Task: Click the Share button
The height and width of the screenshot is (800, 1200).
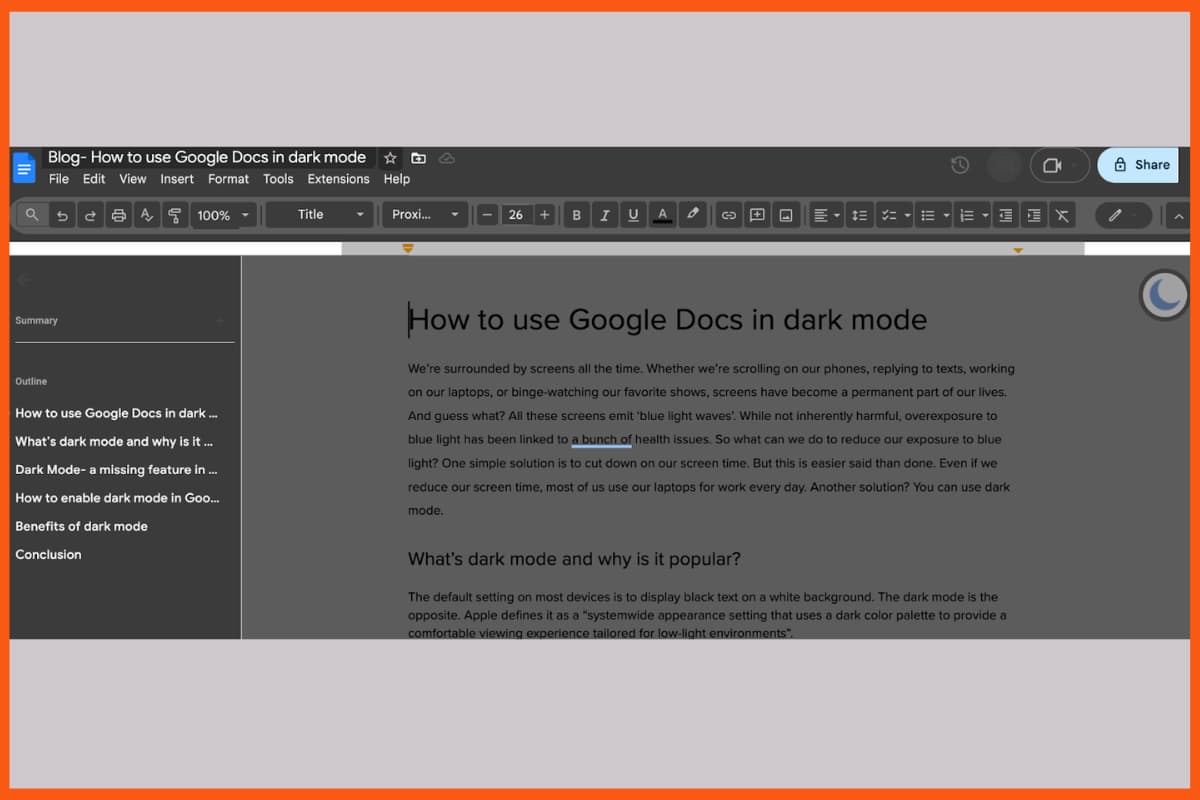Action: tap(1138, 165)
